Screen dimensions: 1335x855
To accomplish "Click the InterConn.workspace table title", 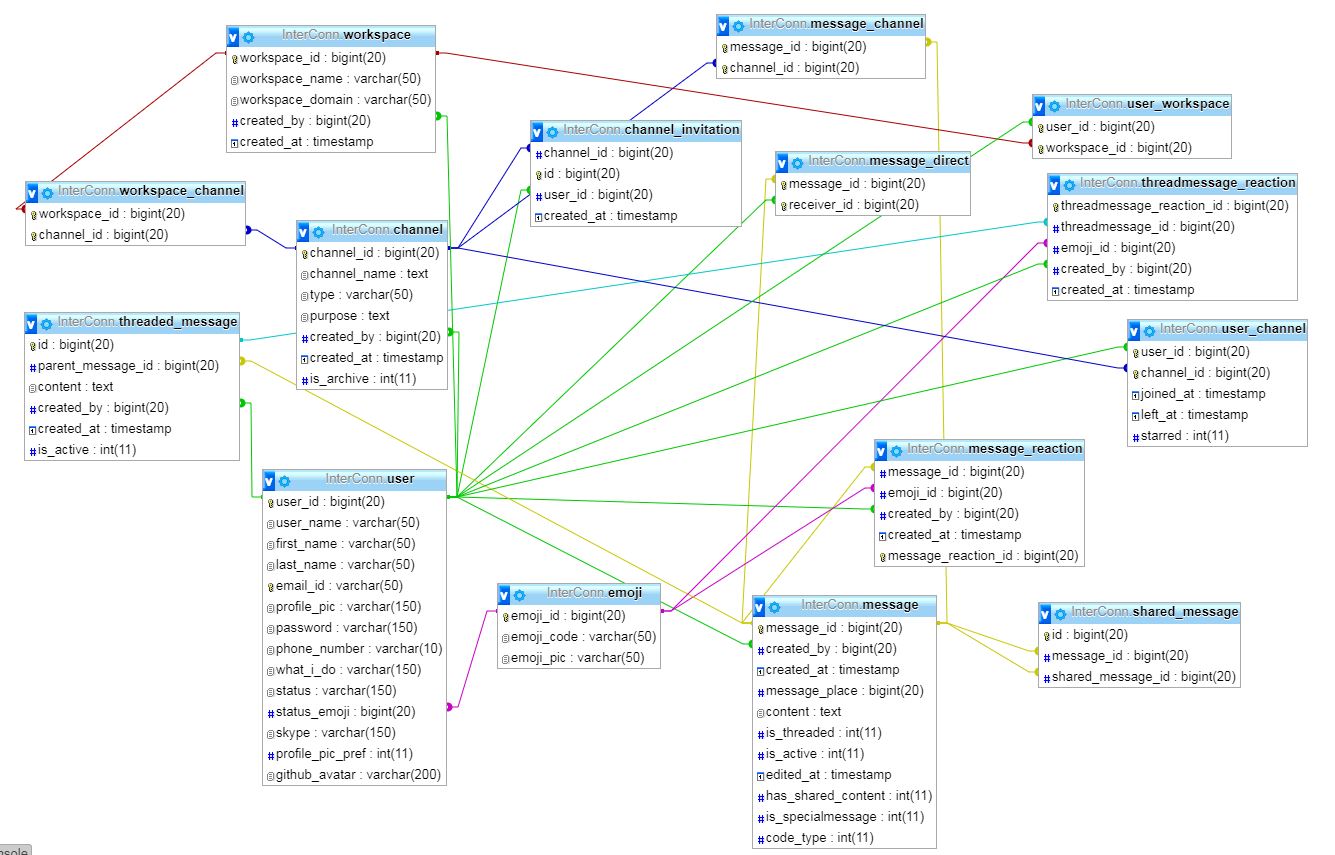I will (x=346, y=35).
